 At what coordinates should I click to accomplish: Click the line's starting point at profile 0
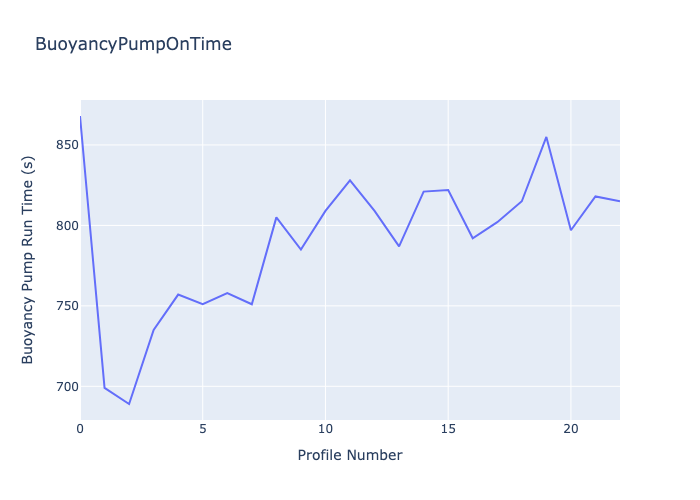click(x=81, y=118)
